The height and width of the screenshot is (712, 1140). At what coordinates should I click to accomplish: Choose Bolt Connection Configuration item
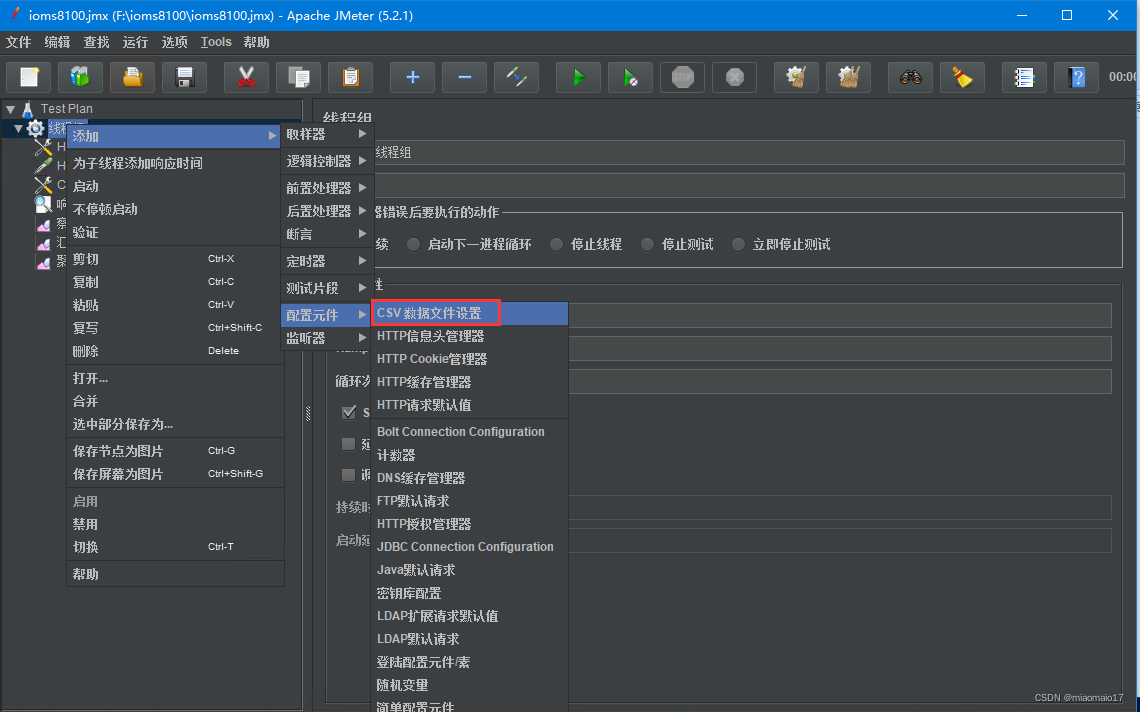[x=470, y=432]
